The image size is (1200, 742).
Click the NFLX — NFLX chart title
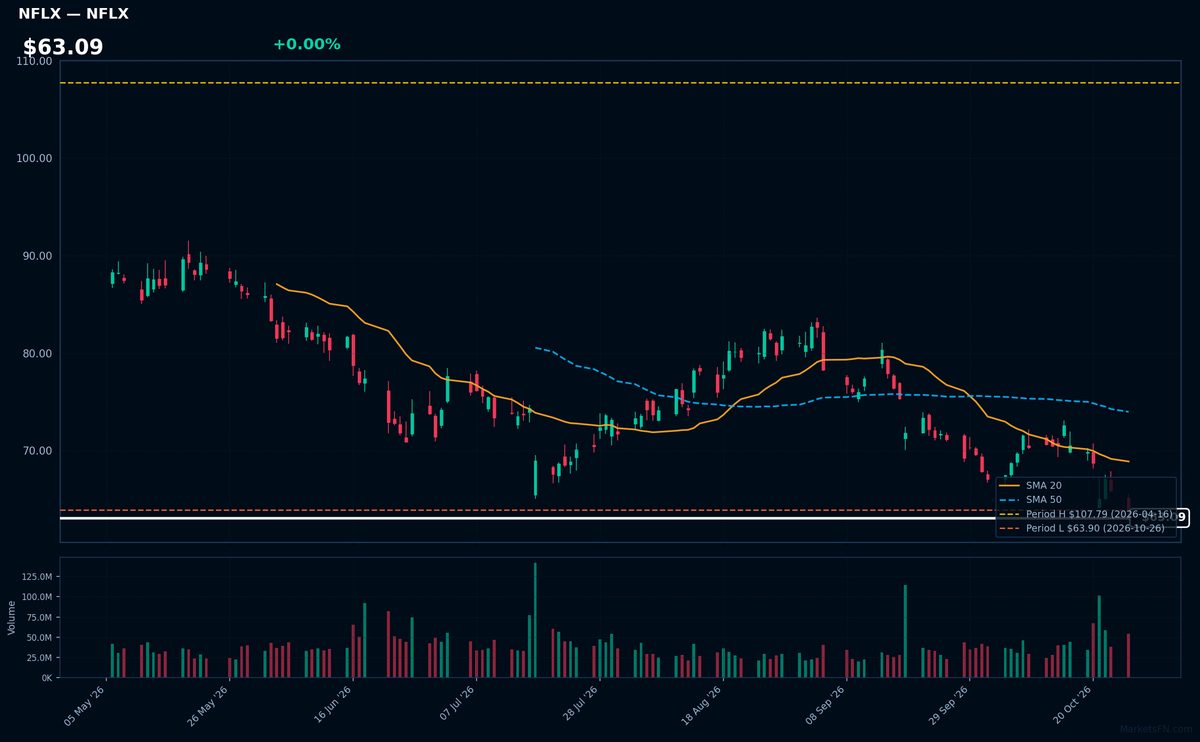[x=73, y=14]
